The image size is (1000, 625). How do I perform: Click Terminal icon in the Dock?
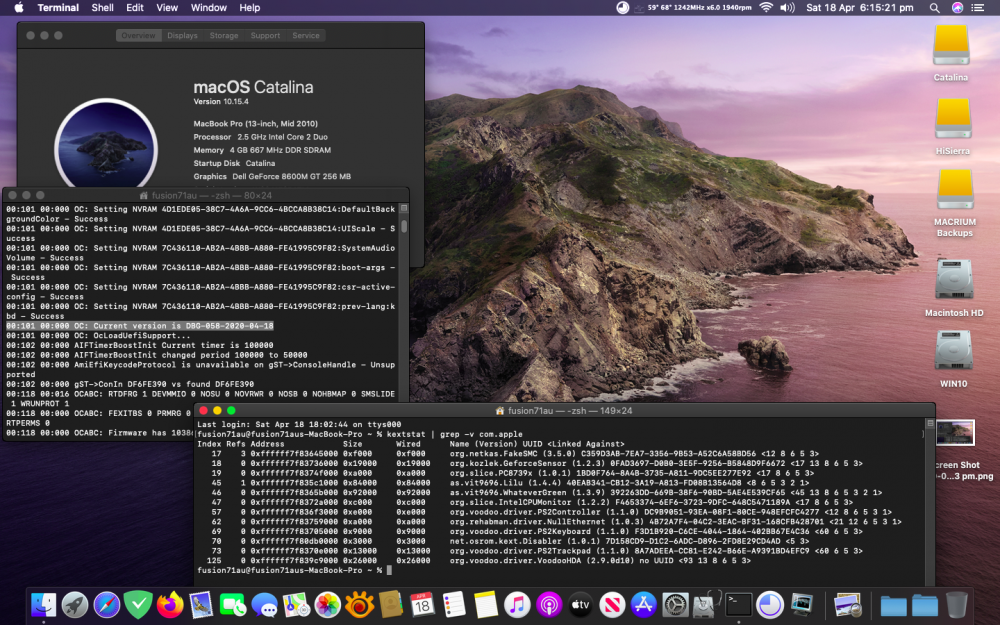click(x=739, y=605)
